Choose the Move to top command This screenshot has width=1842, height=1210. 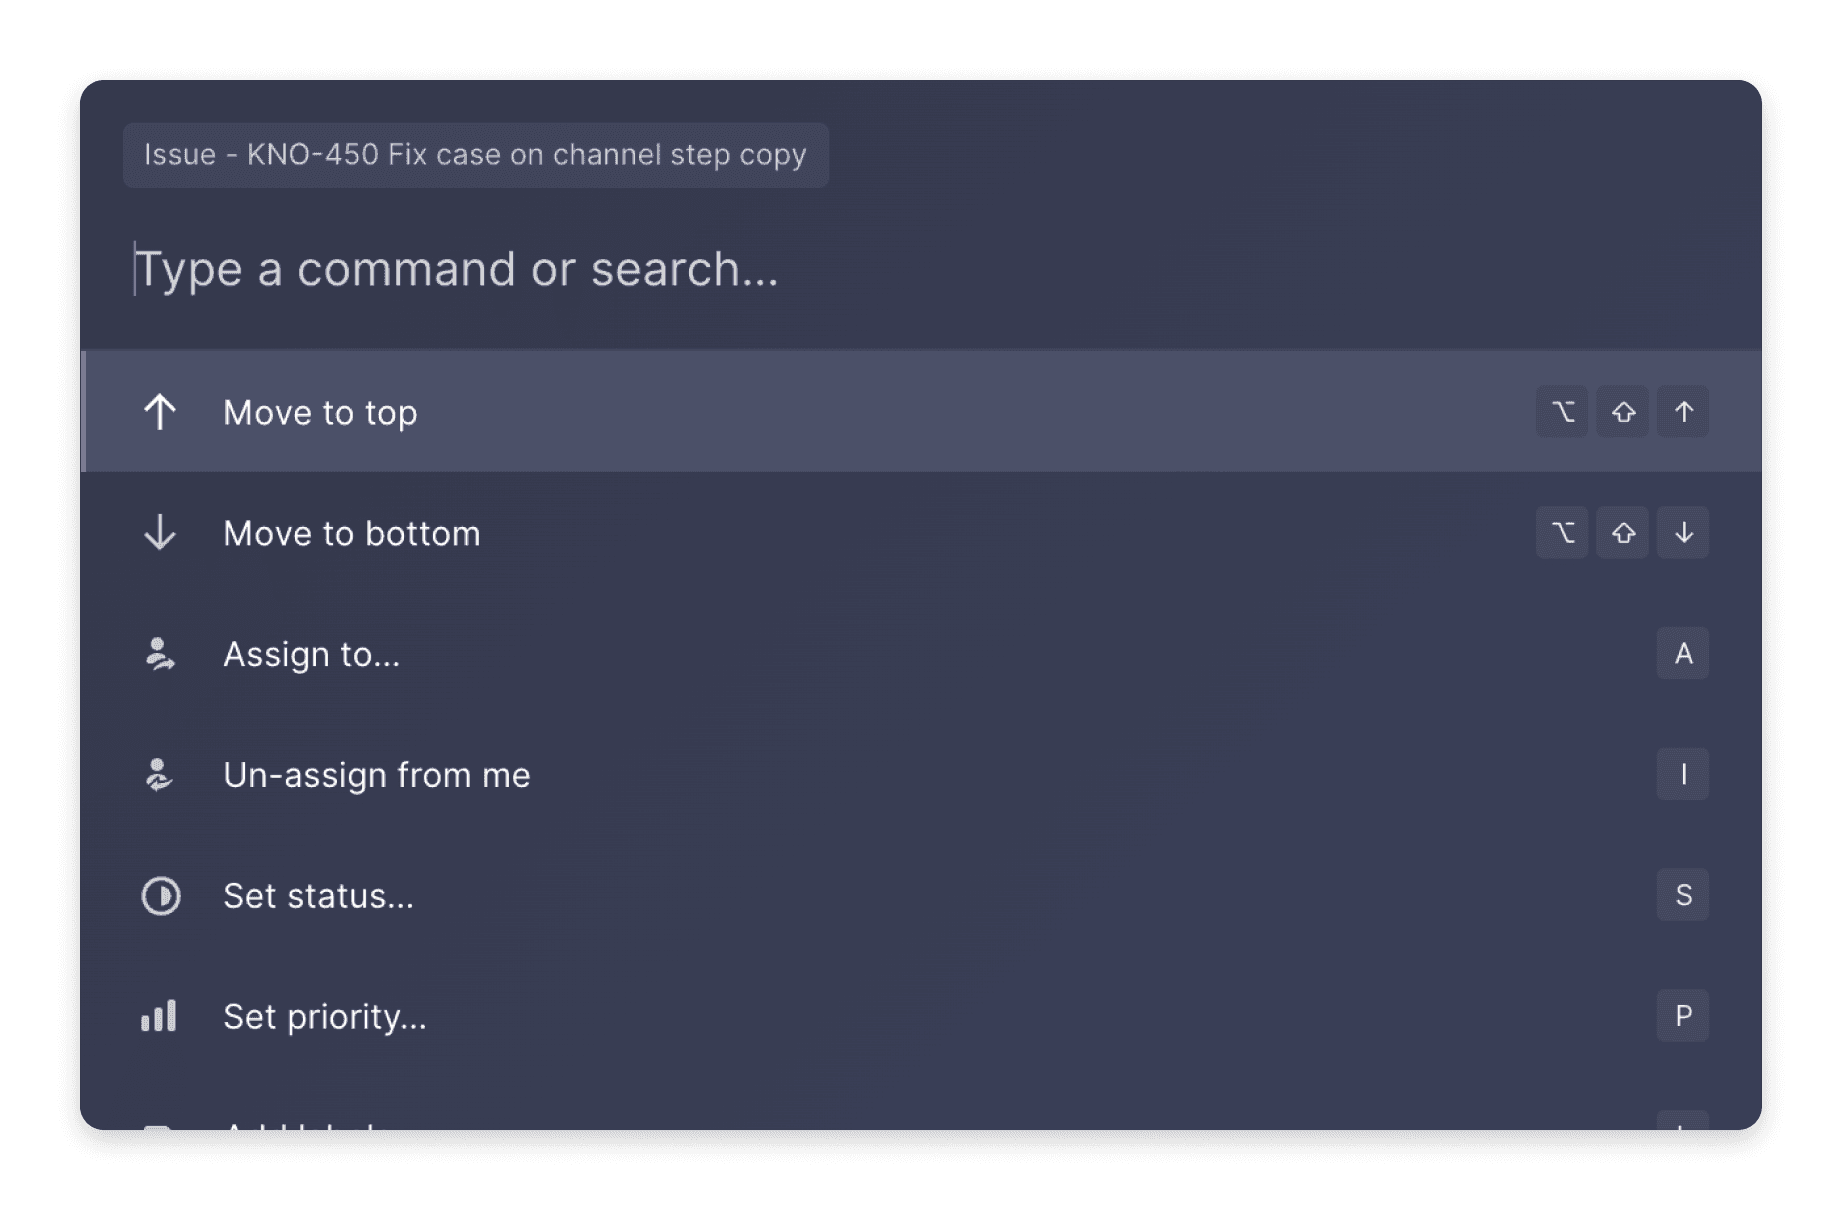pos(321,412)
